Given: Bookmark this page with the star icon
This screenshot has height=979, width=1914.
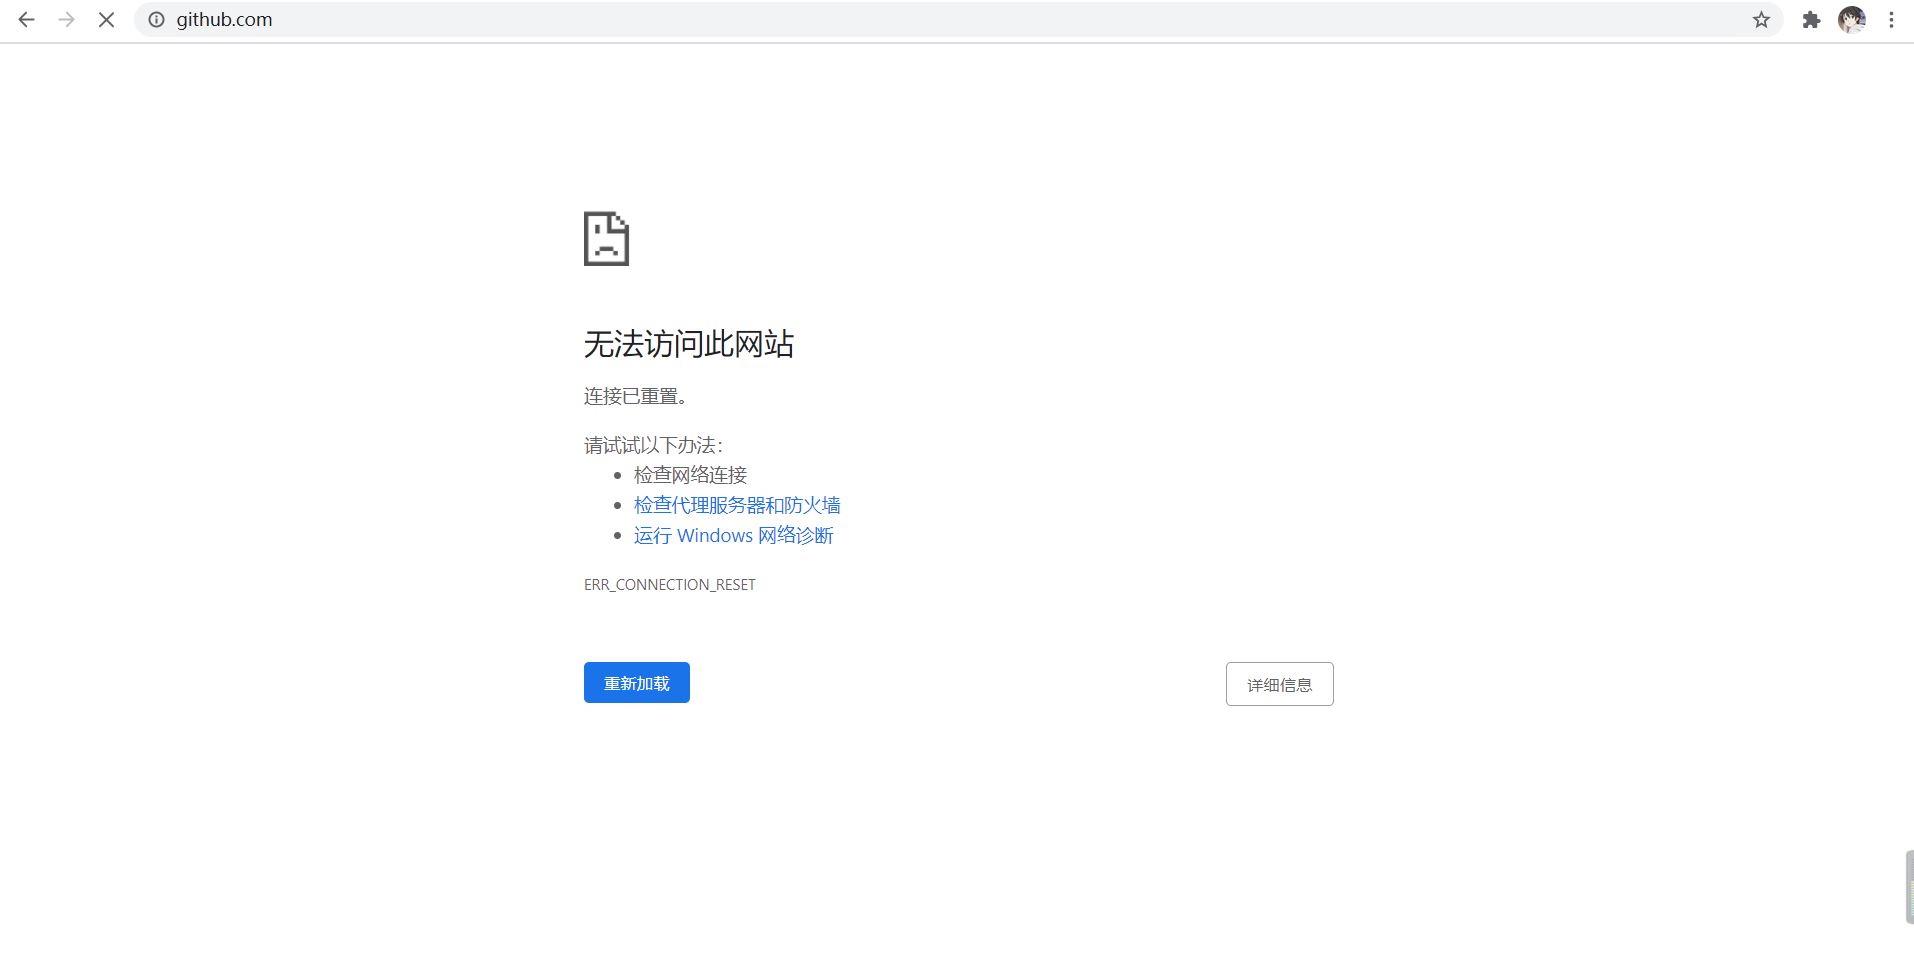Looking at the screenshot, I should (x=1761, y=20).
